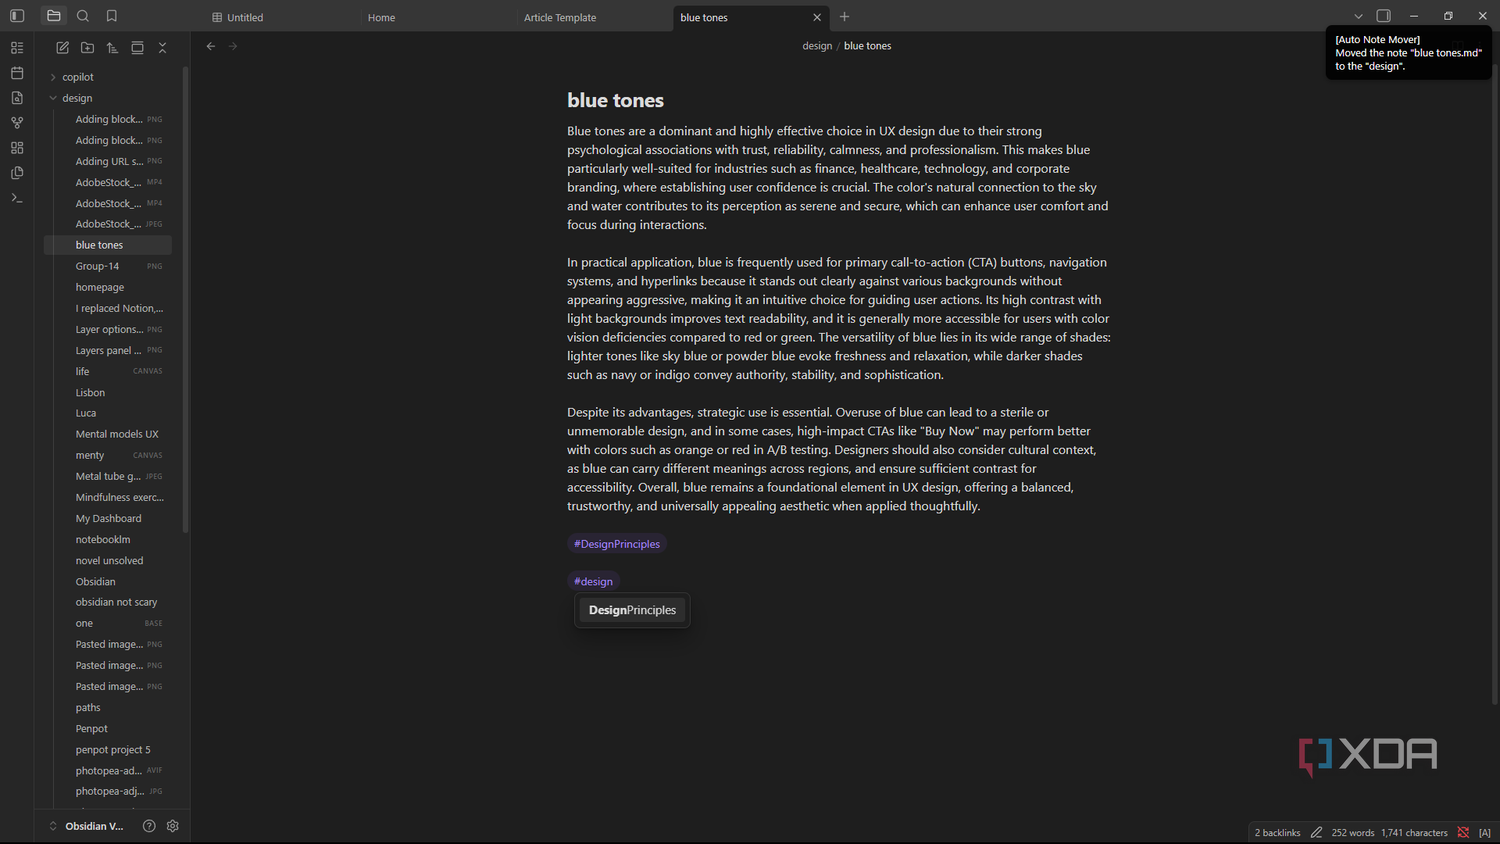Switch to the Article Template tab

[560, 18]
